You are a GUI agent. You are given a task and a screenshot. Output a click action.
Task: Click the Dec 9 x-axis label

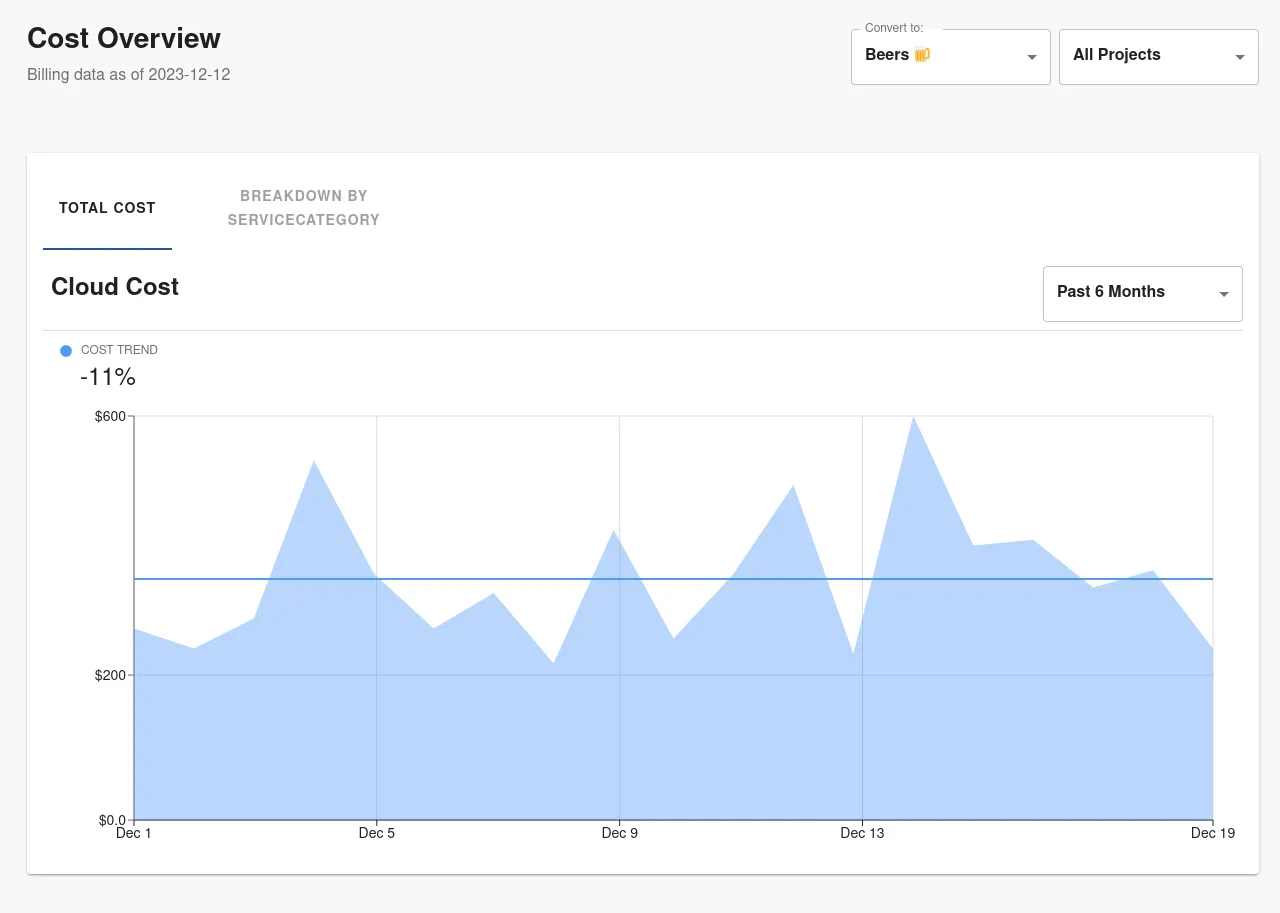click(x=619, y=833)
